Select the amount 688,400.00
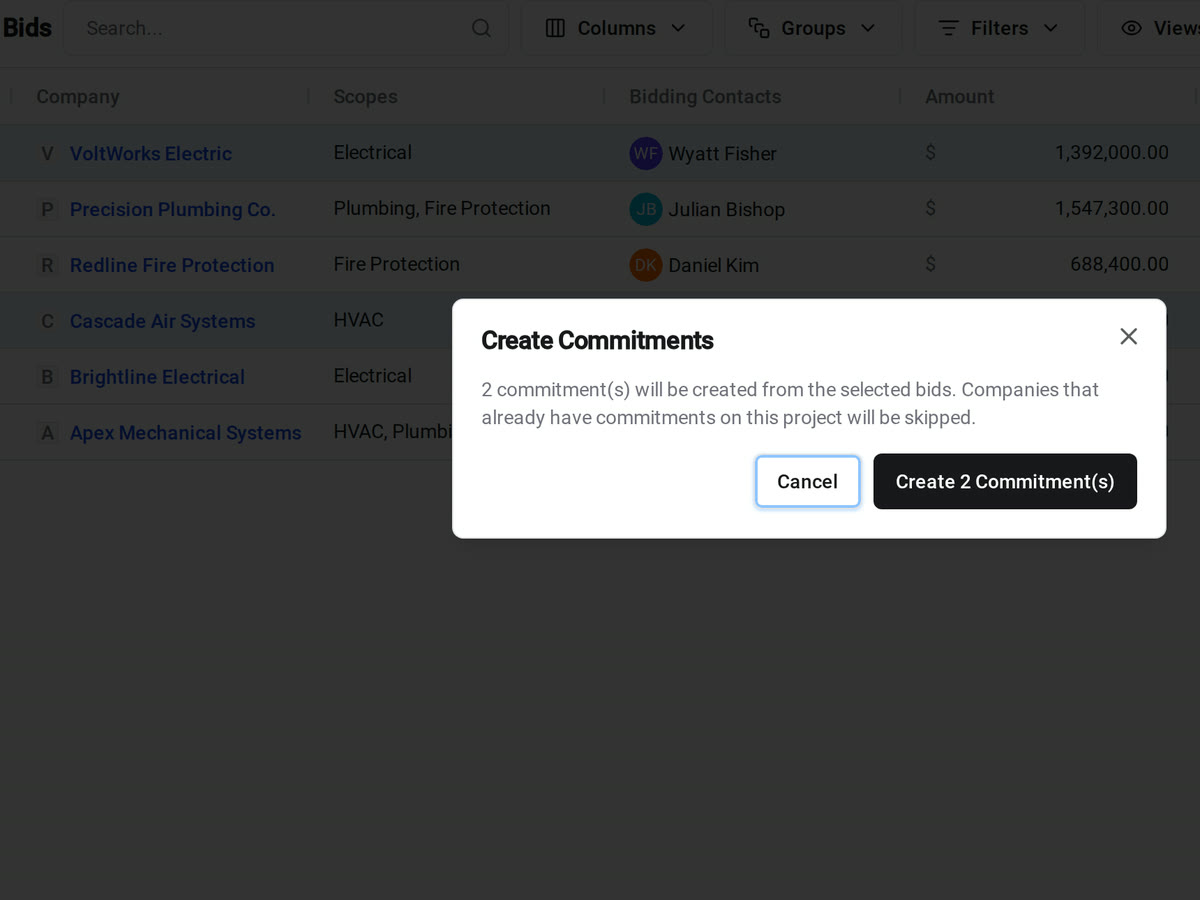 tap(1119, 265)
